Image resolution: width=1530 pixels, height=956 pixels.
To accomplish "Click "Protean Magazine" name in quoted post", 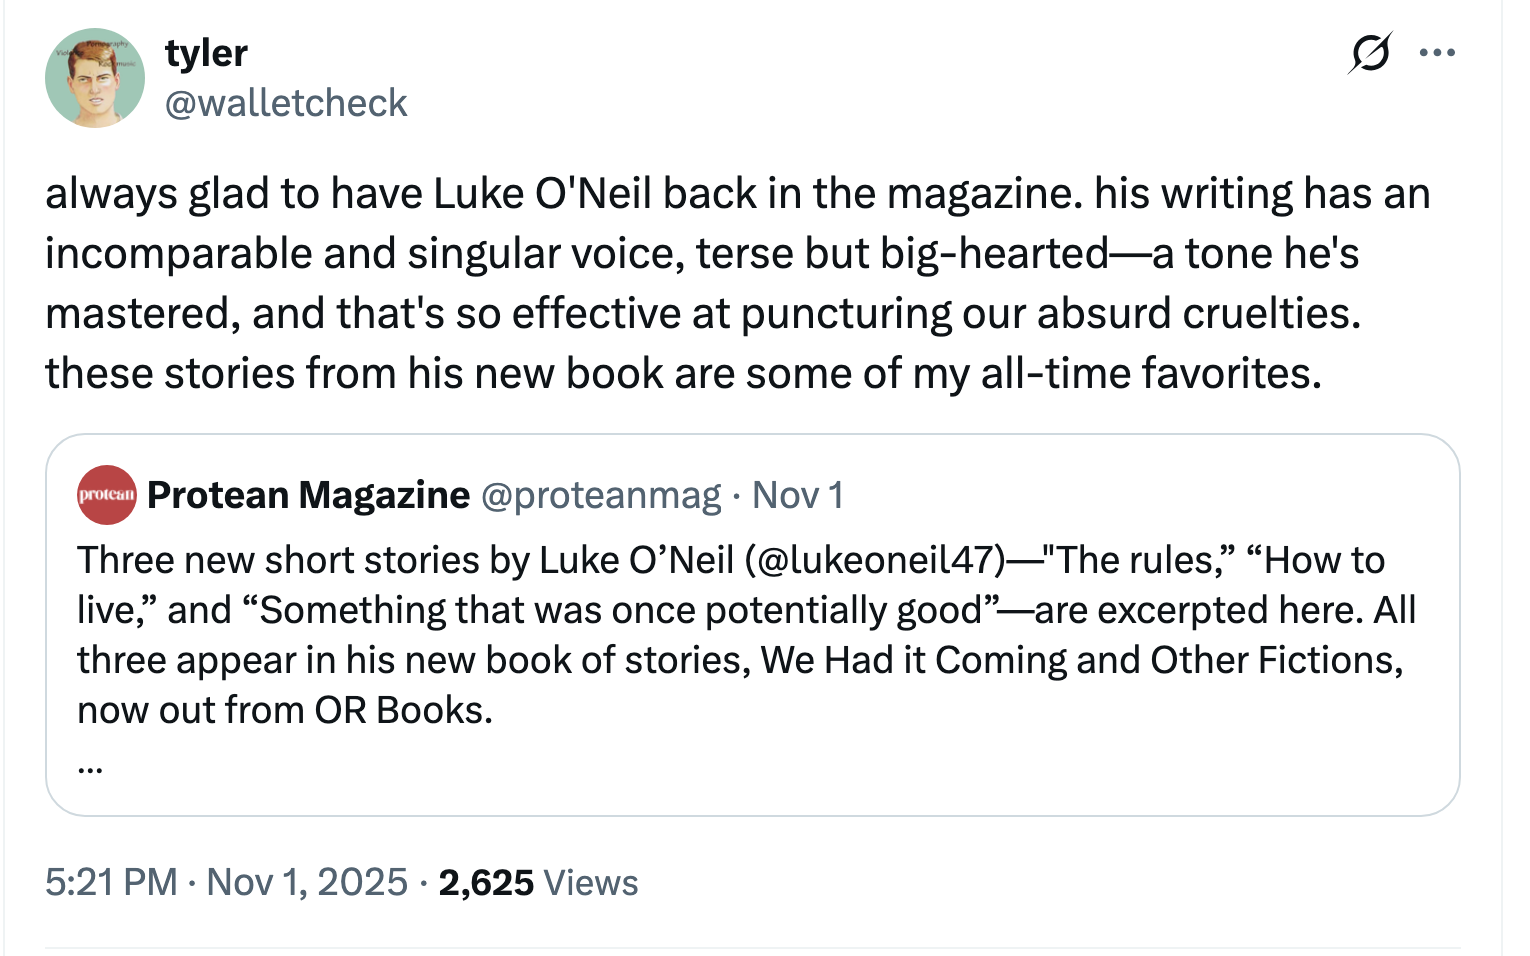I will tap(308, 495).
